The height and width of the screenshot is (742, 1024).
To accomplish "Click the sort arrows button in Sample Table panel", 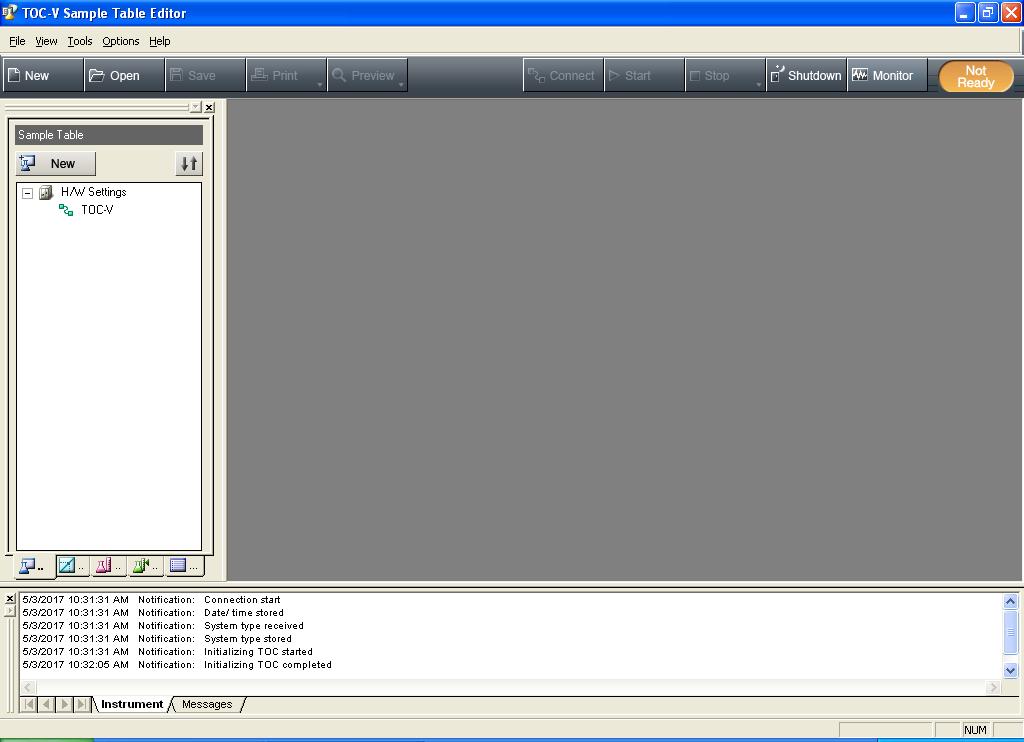I will pyautogui.click(x=189, y=163).
